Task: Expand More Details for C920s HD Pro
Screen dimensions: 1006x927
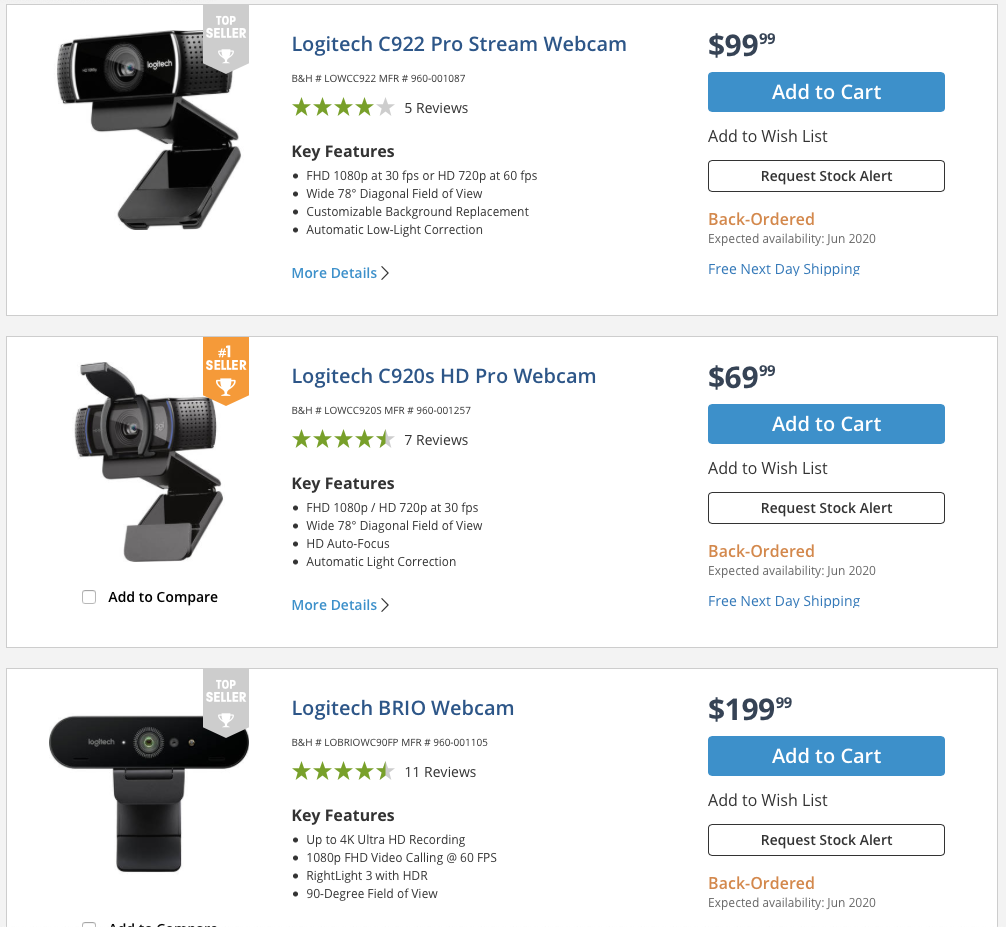Action: click(340, 605)
